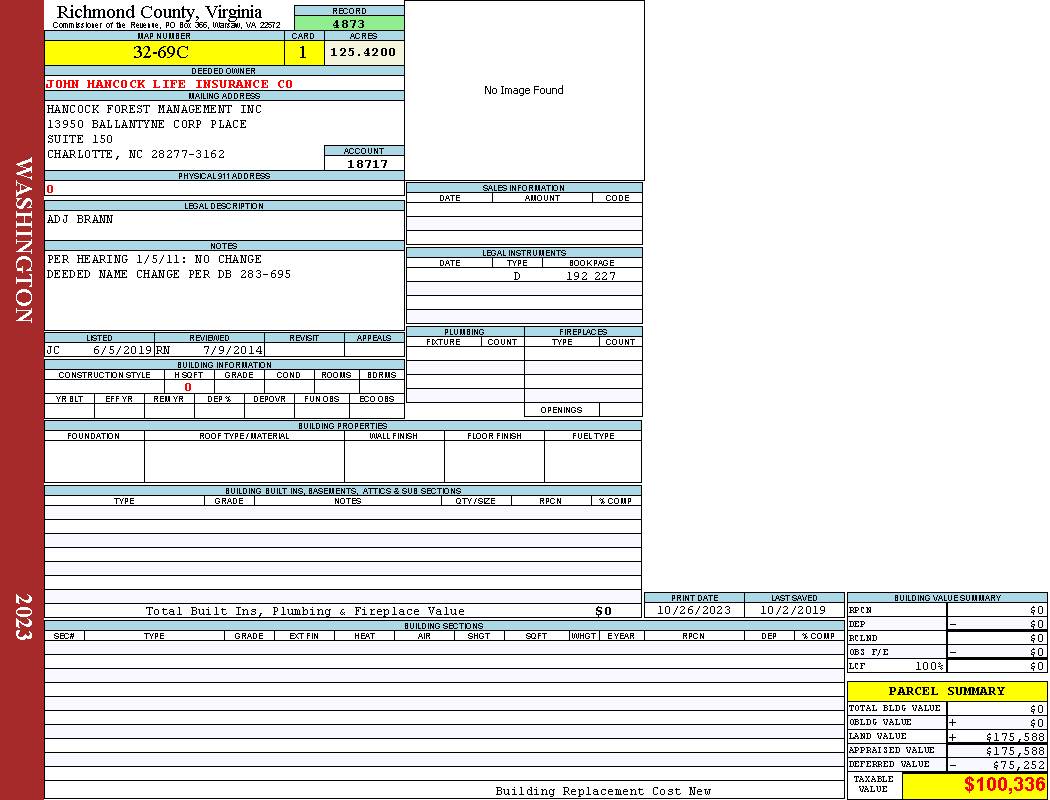
Task: Select the notes text about hearing 1/5/11
Action: click(154, 259)
